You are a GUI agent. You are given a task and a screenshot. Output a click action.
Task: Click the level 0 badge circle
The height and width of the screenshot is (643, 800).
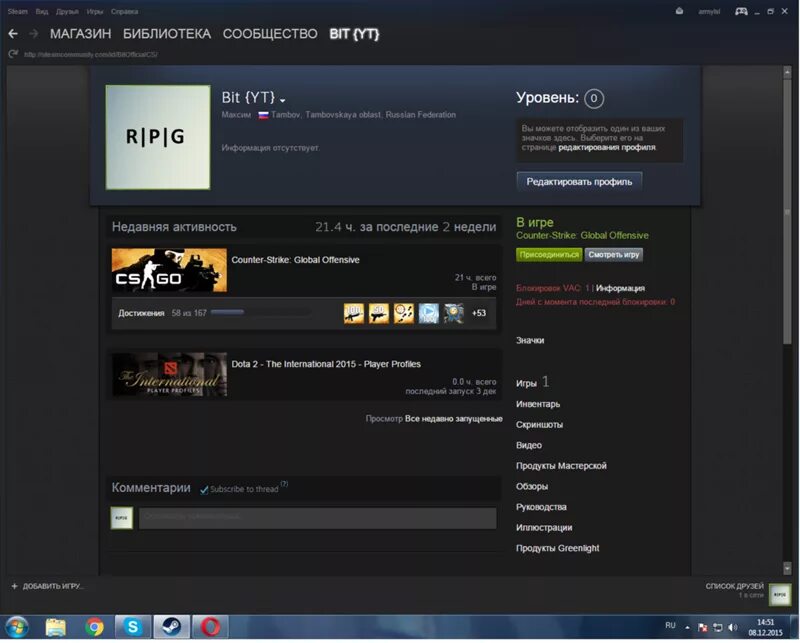pyautogui.click(x=594, y=98)
